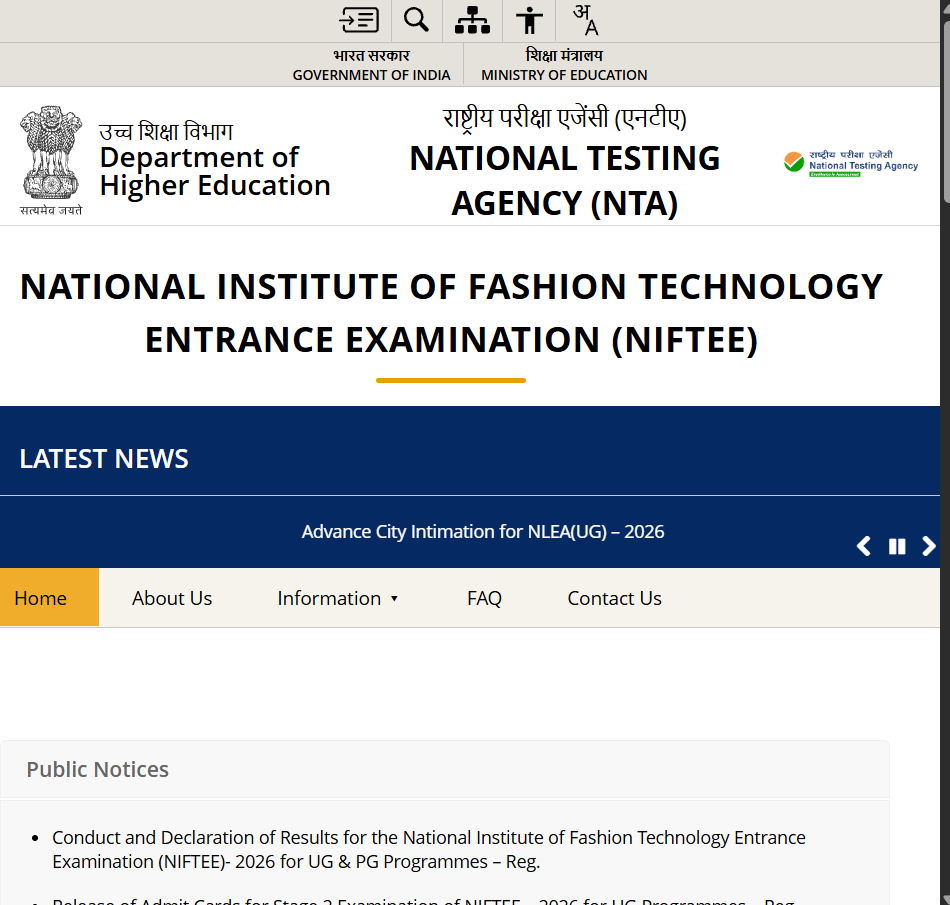Open Conduct and Declaration of Results notice
The height and width of the screenshot is (905, 950).
click(429, 849)
